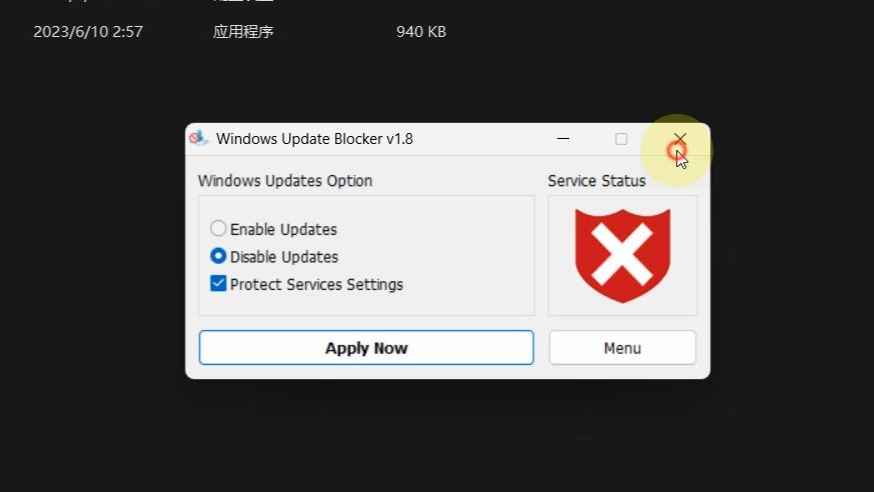Close the Windows Update Blocker window
The width and height of the screenshot is (874, 492).
tap(679, 139)
